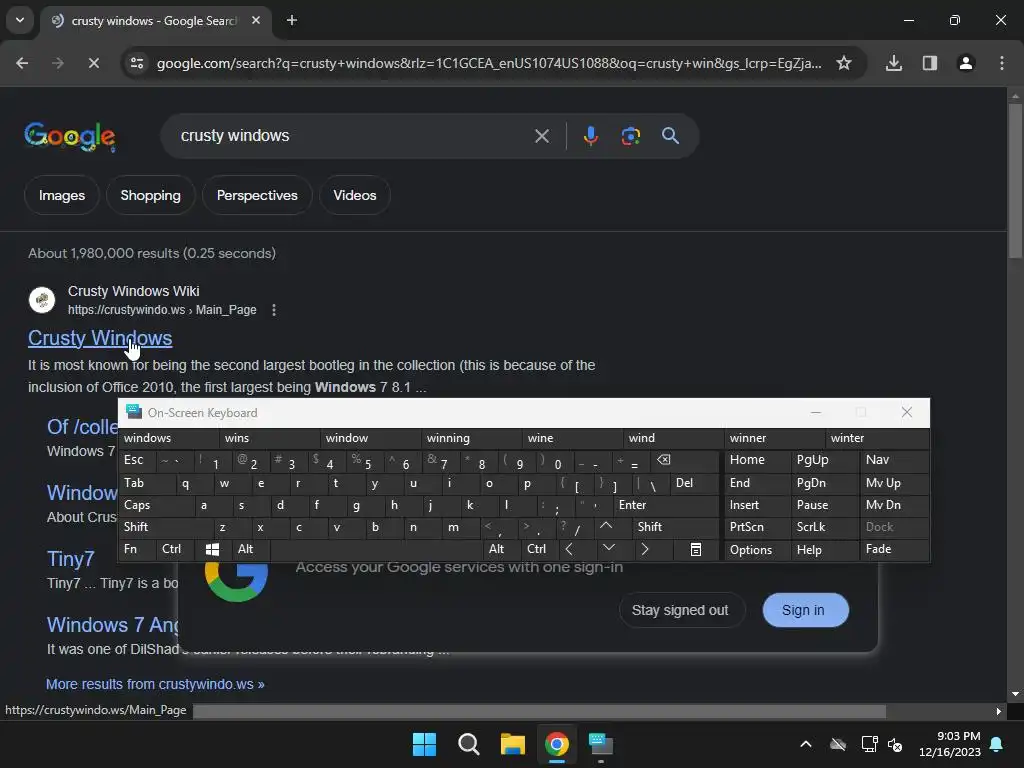1024x768 pixels.
Task: Click On-Screen Keyboard icon in taskbar
Action: click(601, 744)
